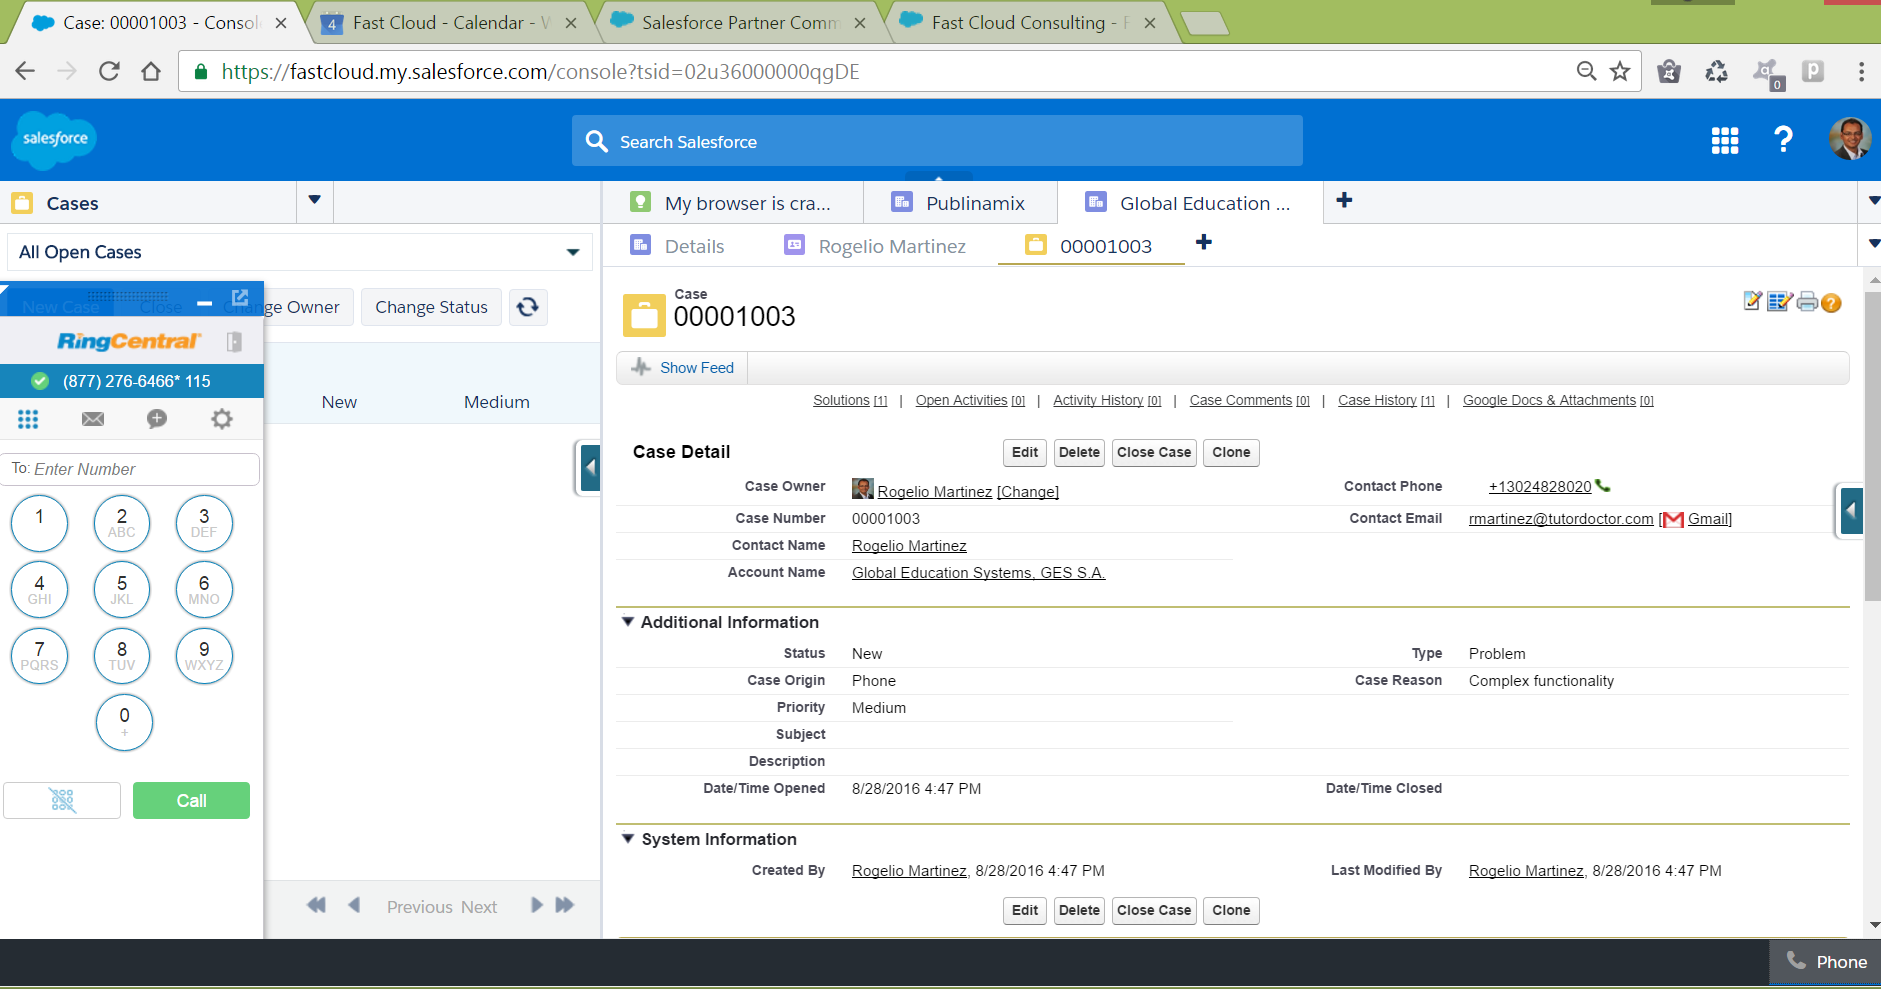
Task: Expand the right sidebar panel
Action: [x=1851, y=511]
